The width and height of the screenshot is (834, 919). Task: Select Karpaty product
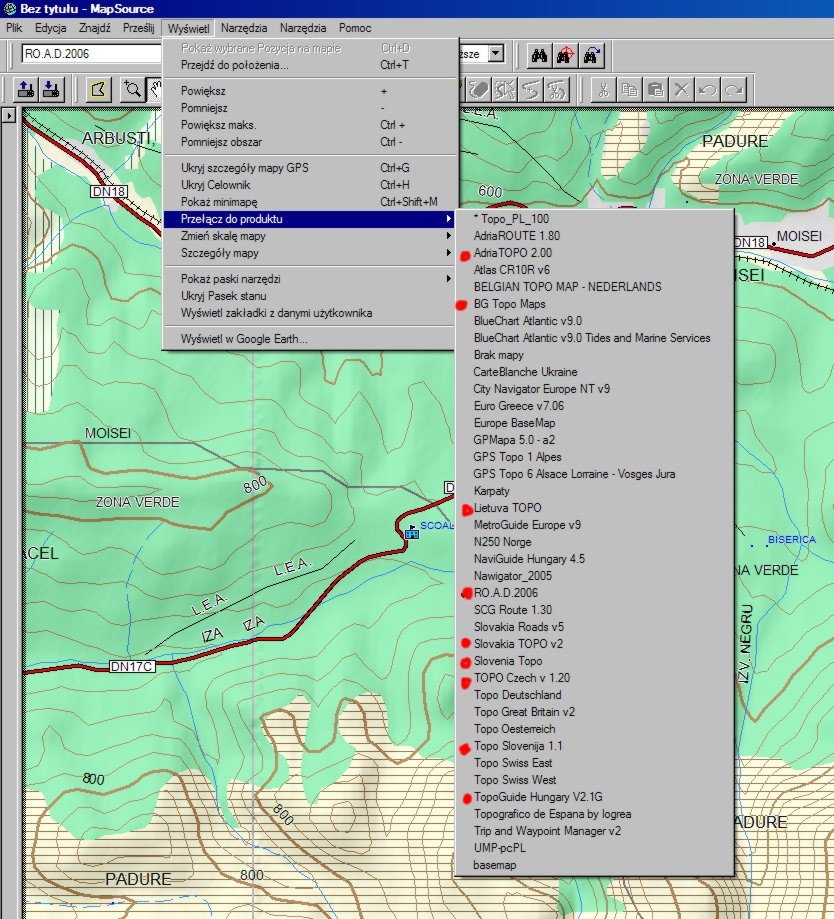coord(594,491)
